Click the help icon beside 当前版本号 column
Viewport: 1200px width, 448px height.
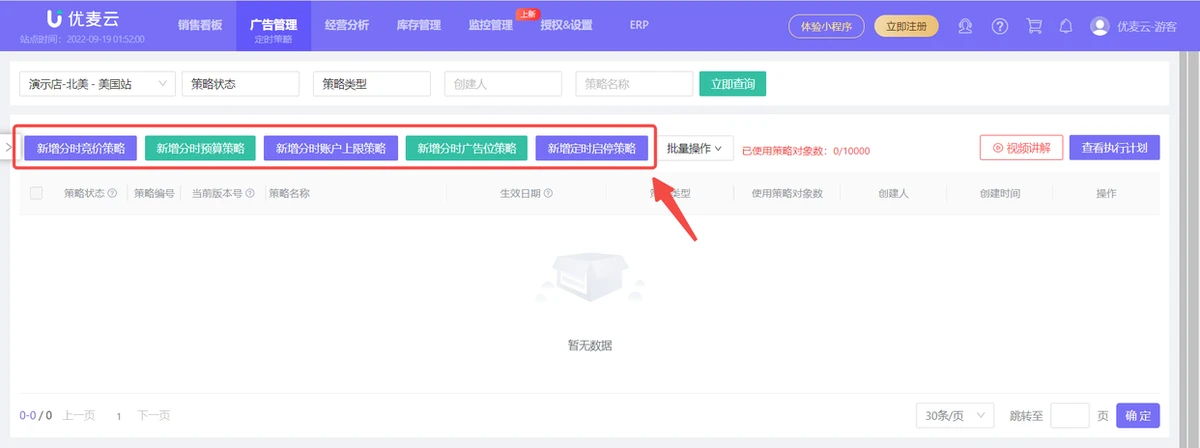point(249,193)
